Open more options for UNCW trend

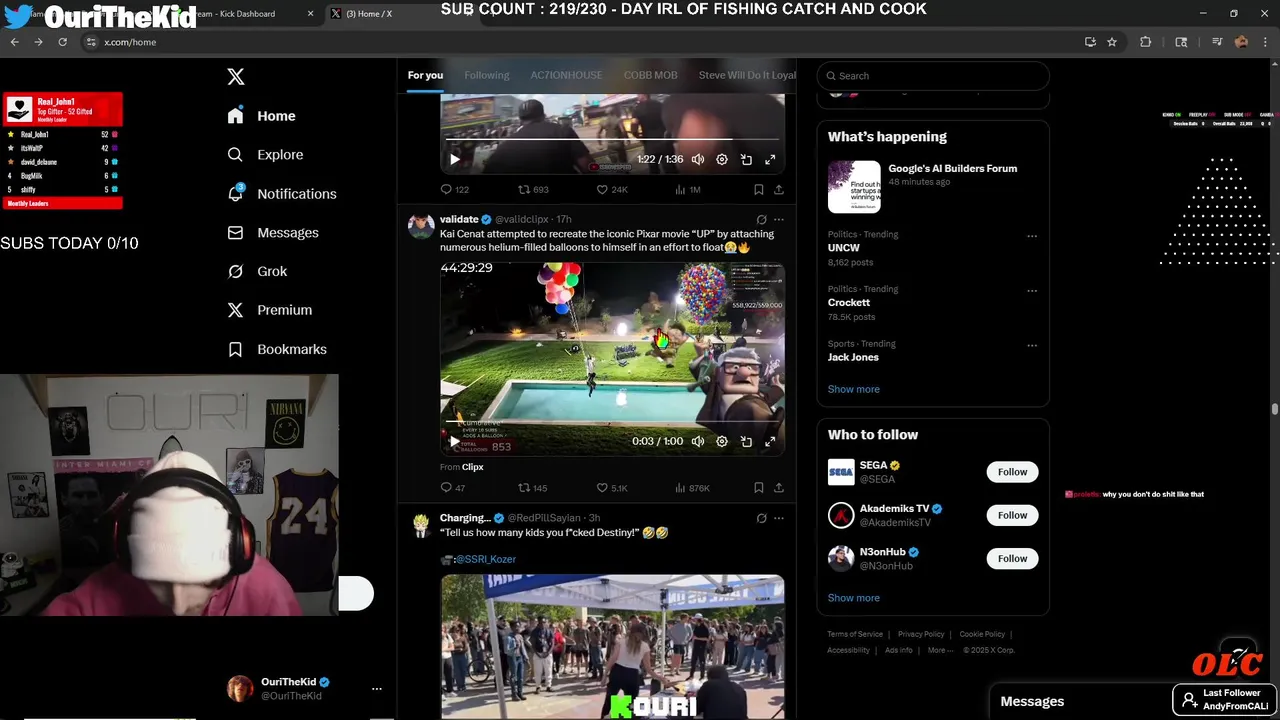click(1032, 237)
